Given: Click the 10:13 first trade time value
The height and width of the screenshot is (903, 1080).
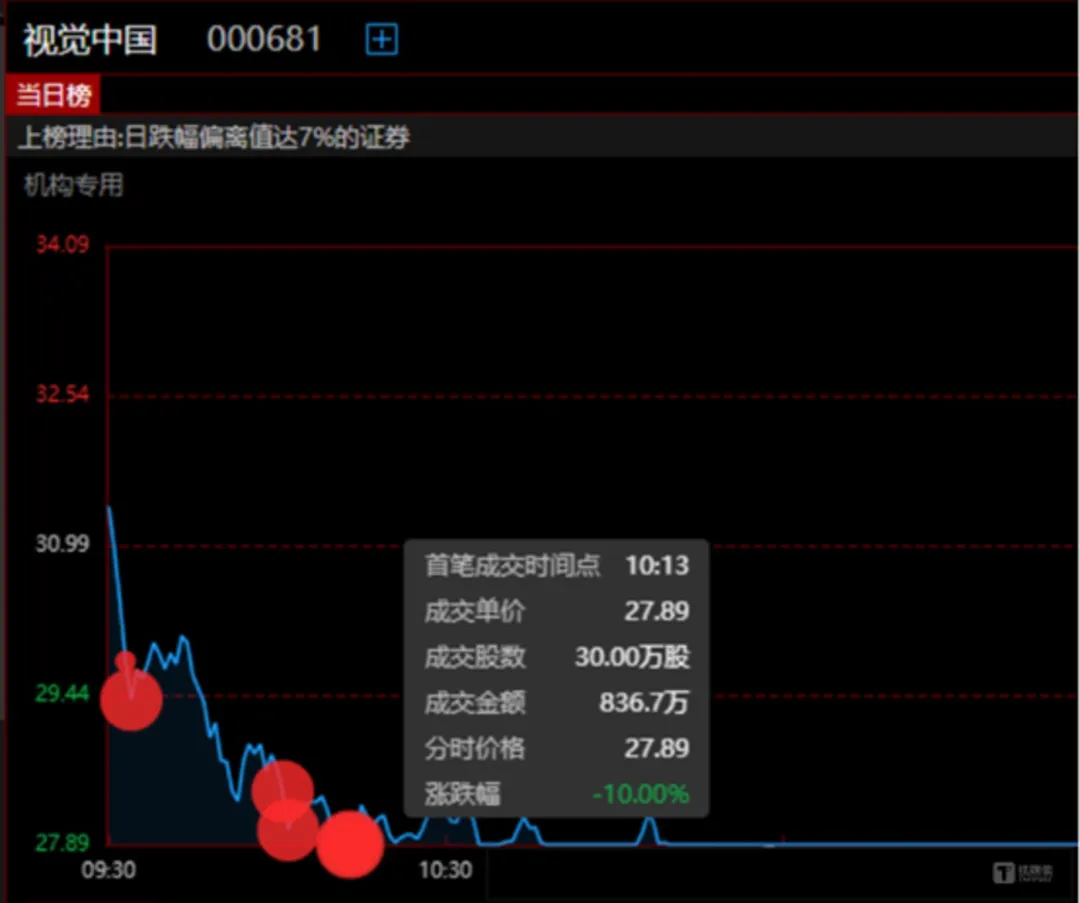Looking at the screenshot, I should coord(657,565).
